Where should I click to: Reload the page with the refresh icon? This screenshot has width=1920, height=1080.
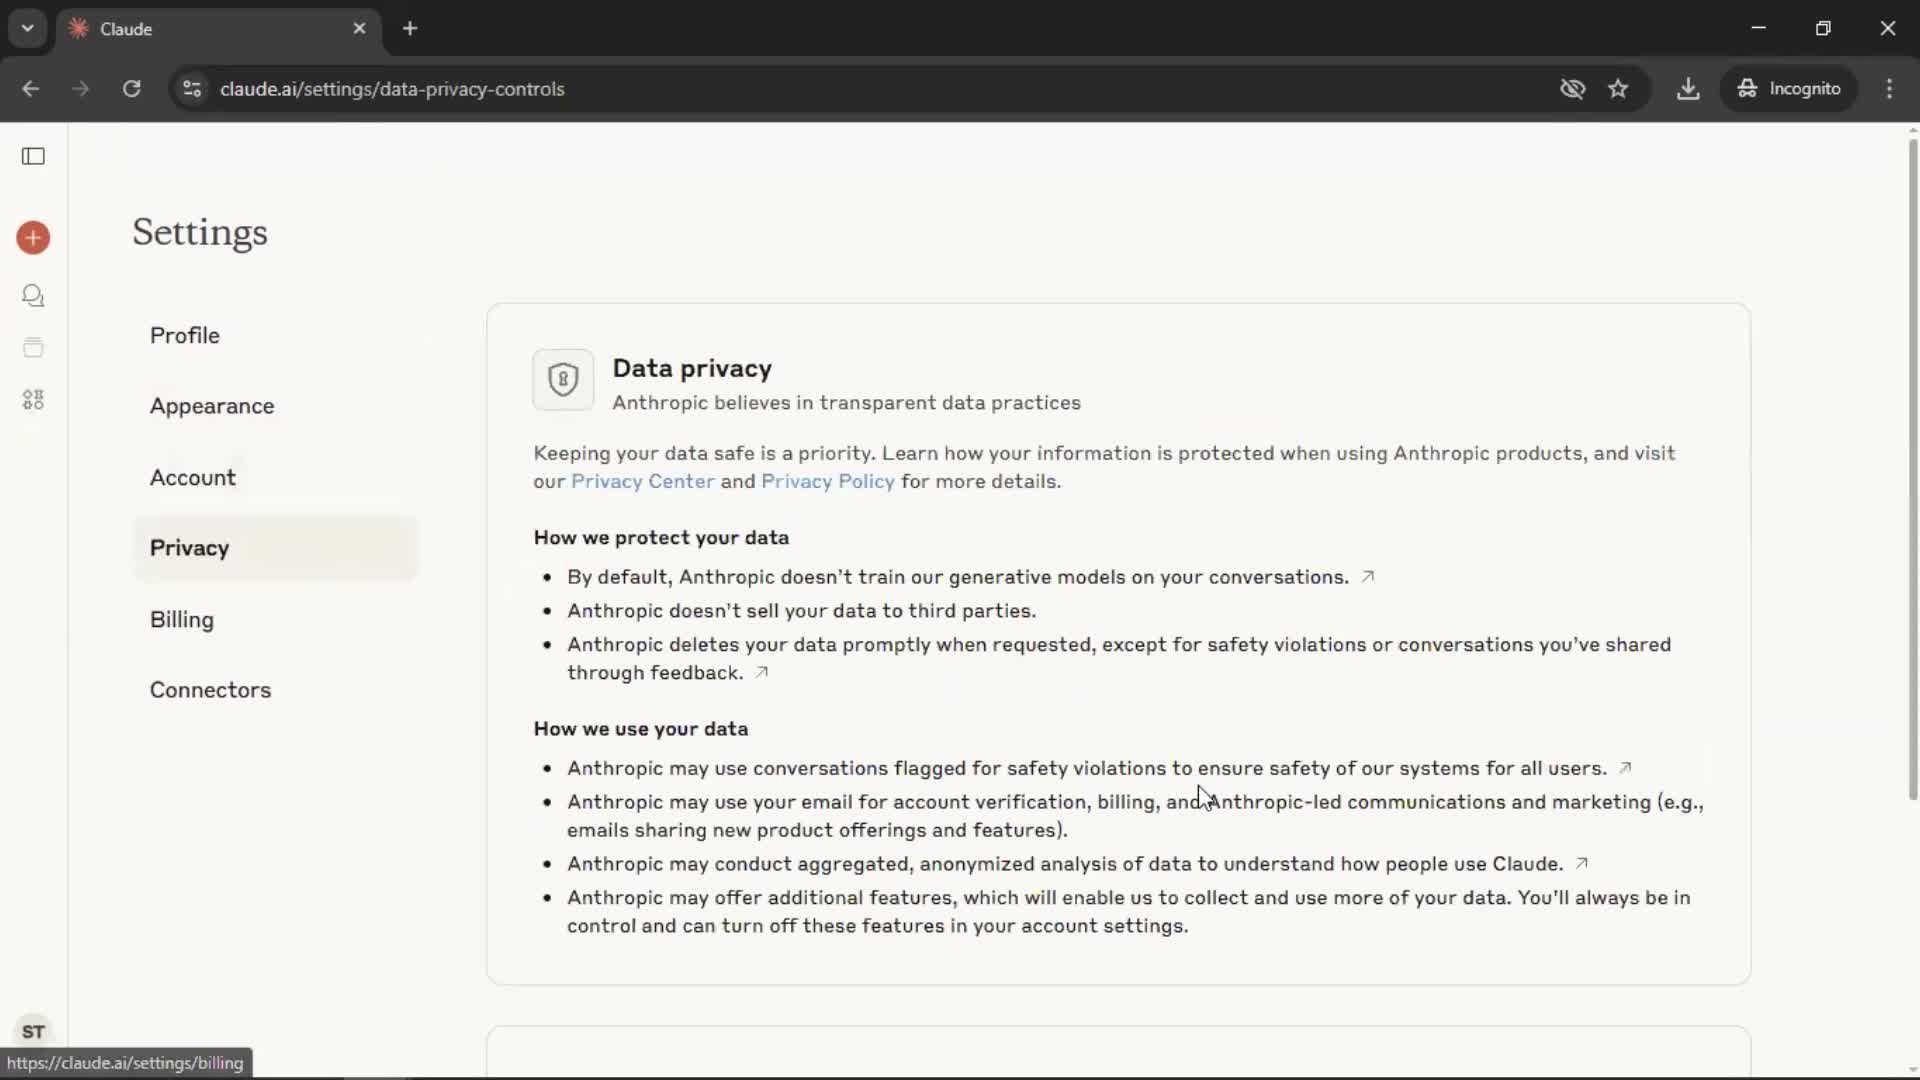pos(132,89)
